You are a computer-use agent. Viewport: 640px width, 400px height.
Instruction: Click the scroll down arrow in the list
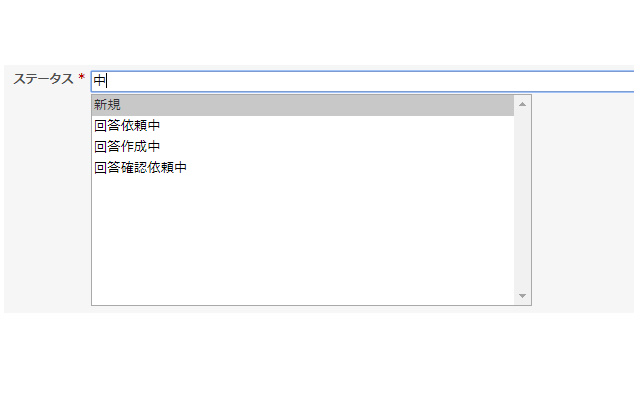pos(522,296)
